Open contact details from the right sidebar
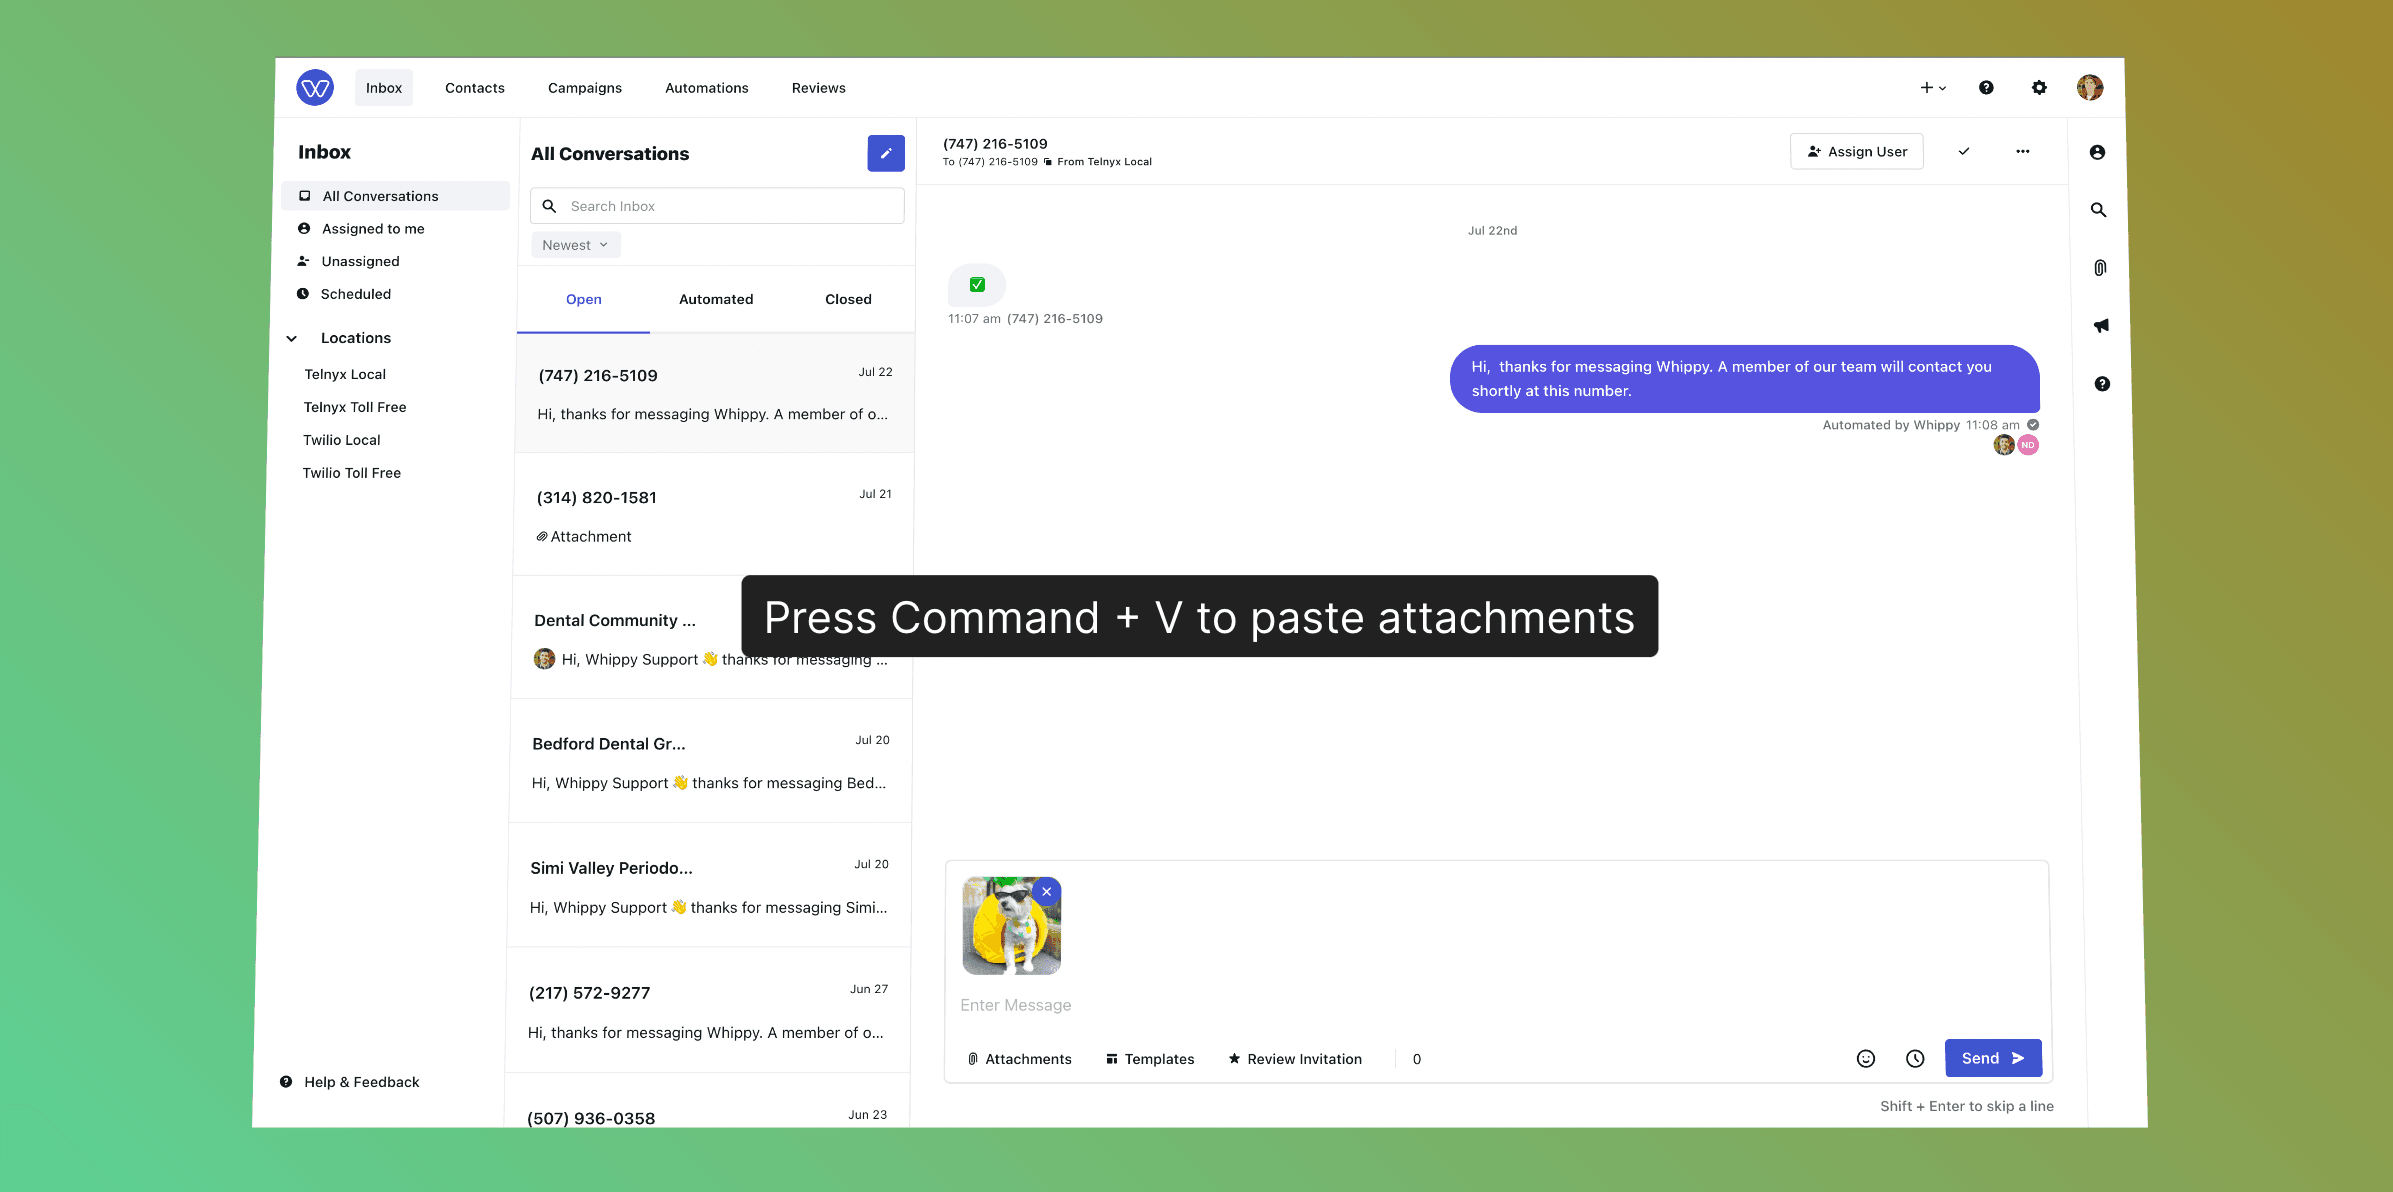The width and height of the screenshot is (2393, 1192). (2098, 152)
